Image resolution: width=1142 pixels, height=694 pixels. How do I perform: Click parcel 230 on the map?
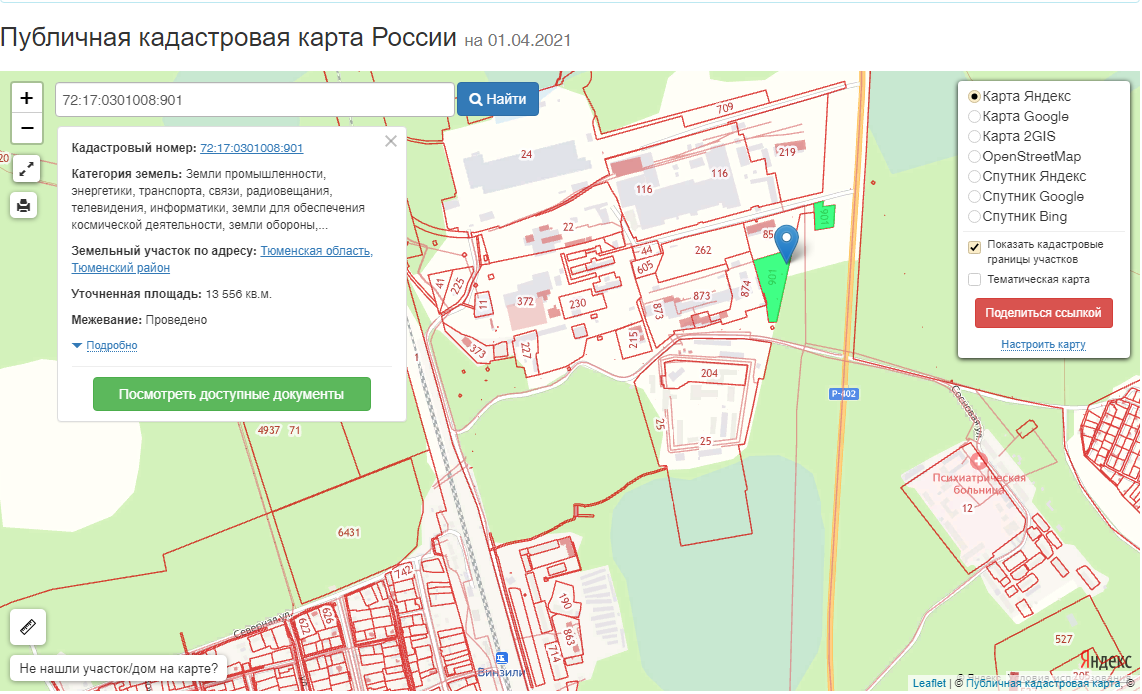tap(578, 304)
